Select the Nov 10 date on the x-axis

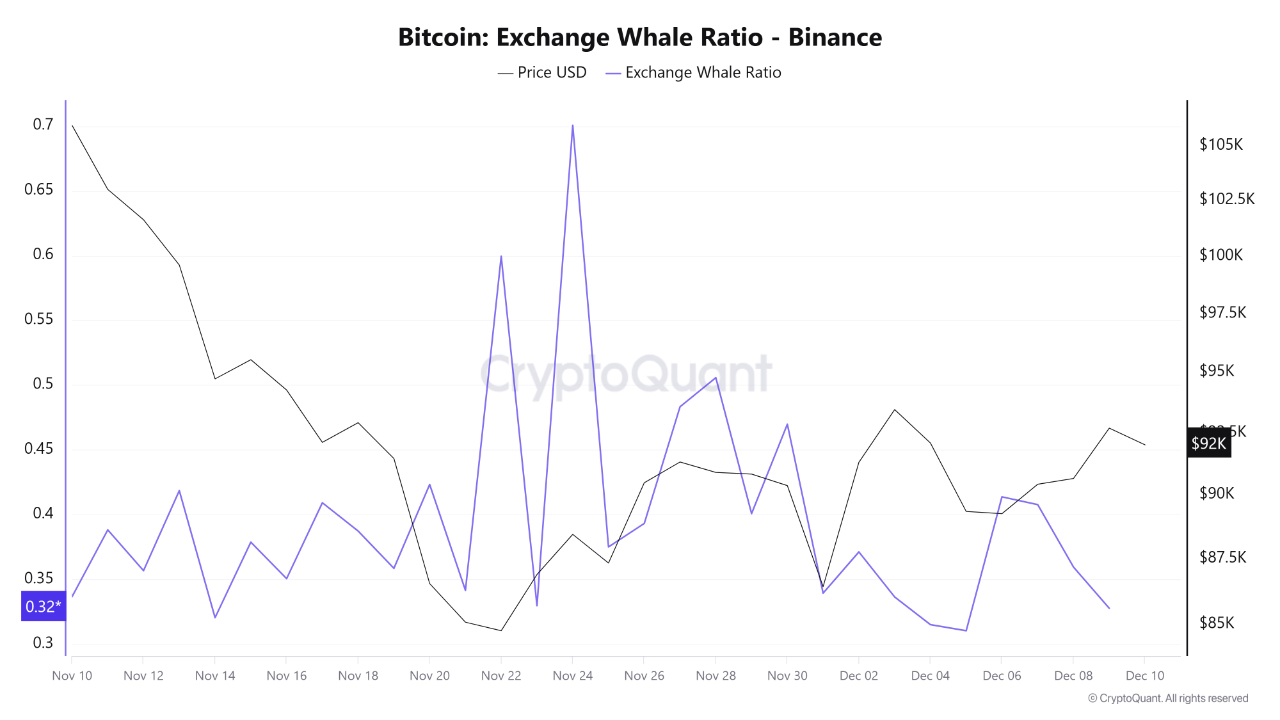72,676
